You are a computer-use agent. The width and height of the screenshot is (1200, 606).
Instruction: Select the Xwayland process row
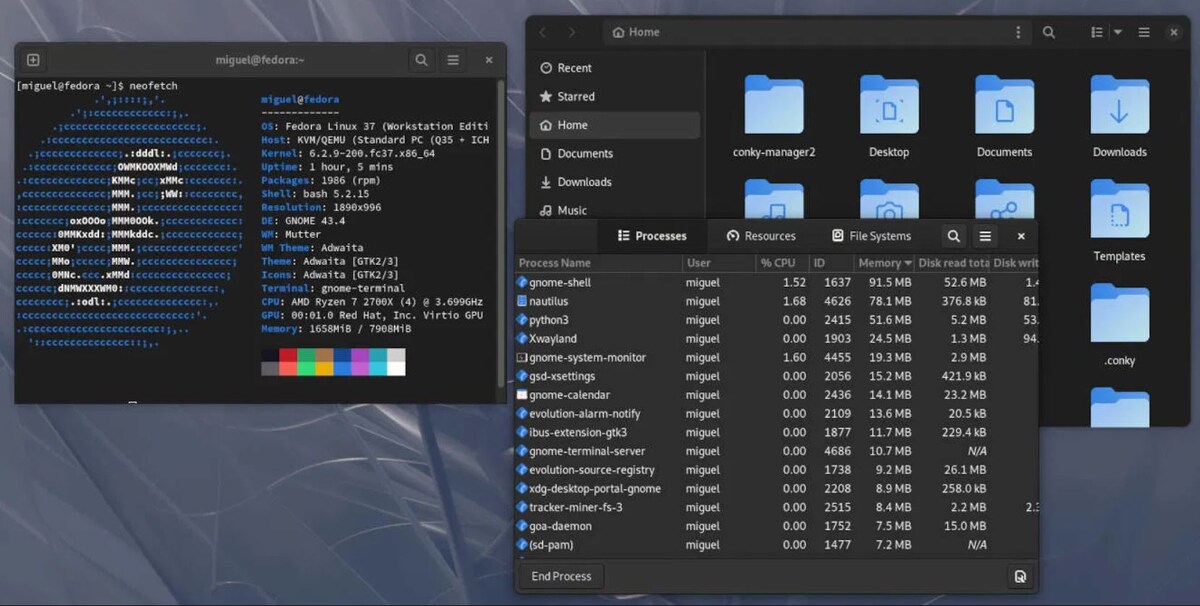[777, 339]
